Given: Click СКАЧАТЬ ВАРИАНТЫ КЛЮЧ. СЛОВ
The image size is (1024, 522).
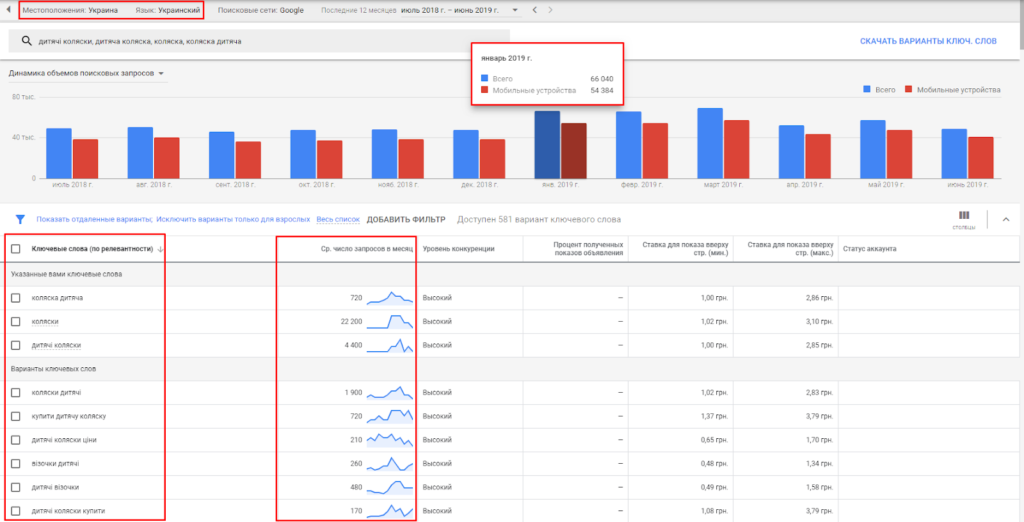Looking at the screenshot, I should click(x=928, y=42).
